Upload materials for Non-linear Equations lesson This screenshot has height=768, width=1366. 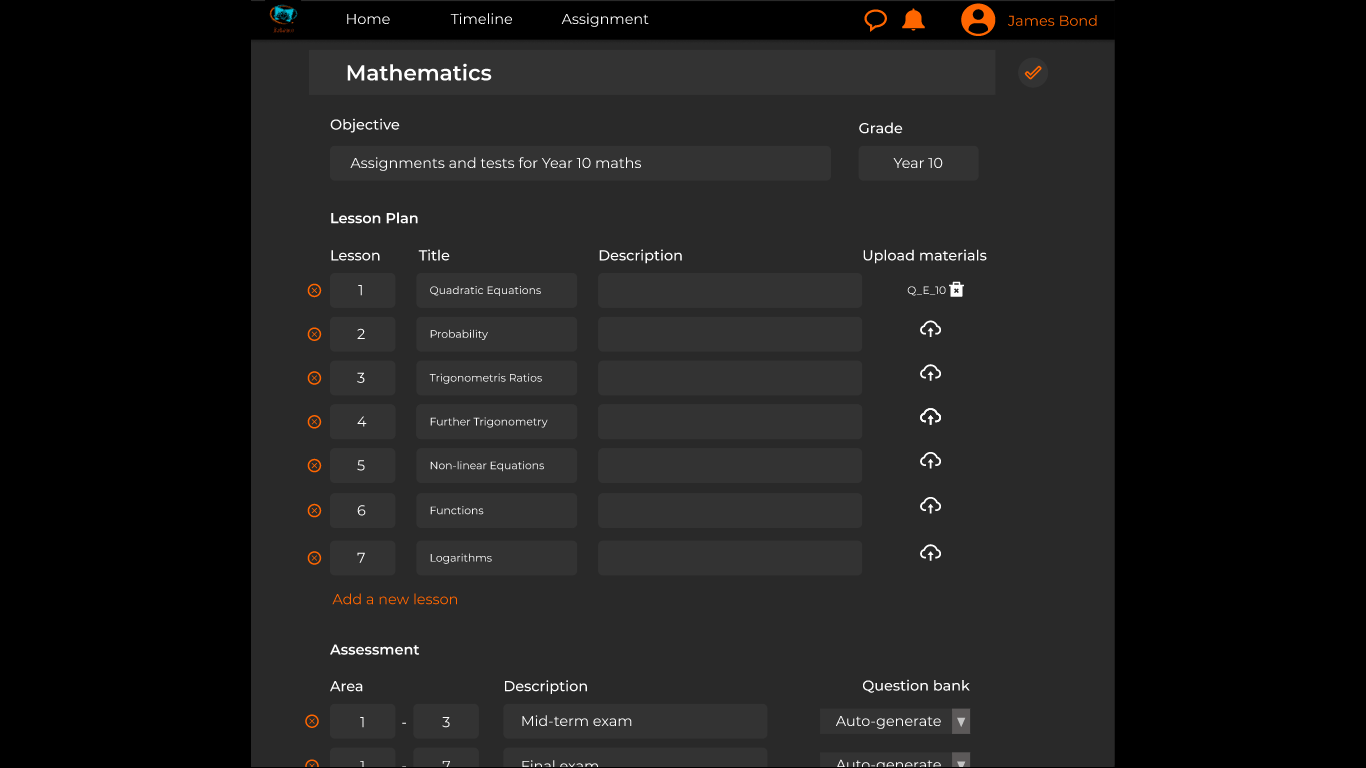point(930,461)
